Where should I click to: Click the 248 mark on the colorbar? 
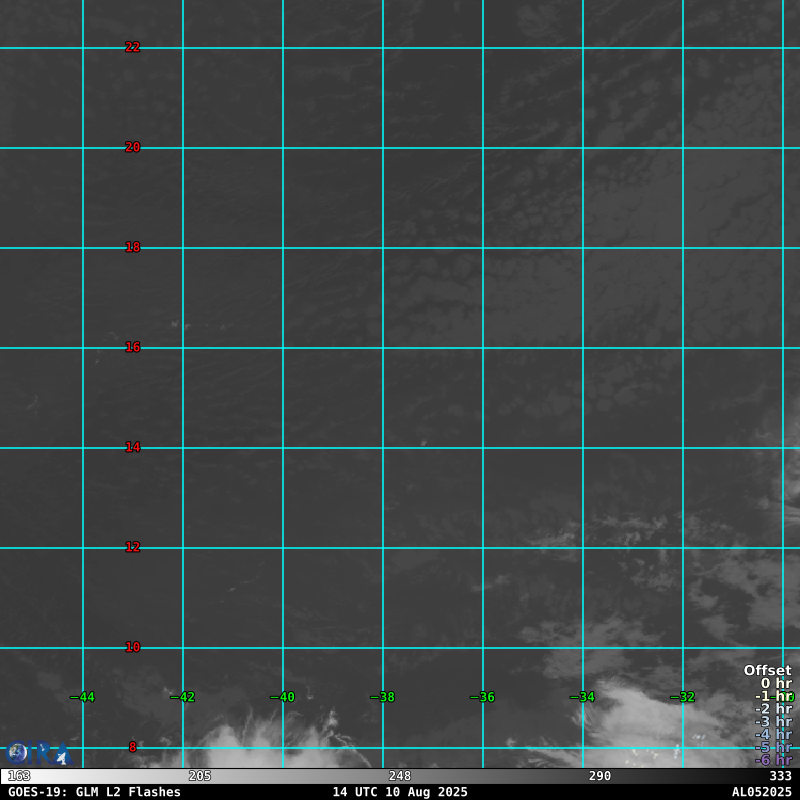(400, 776)
